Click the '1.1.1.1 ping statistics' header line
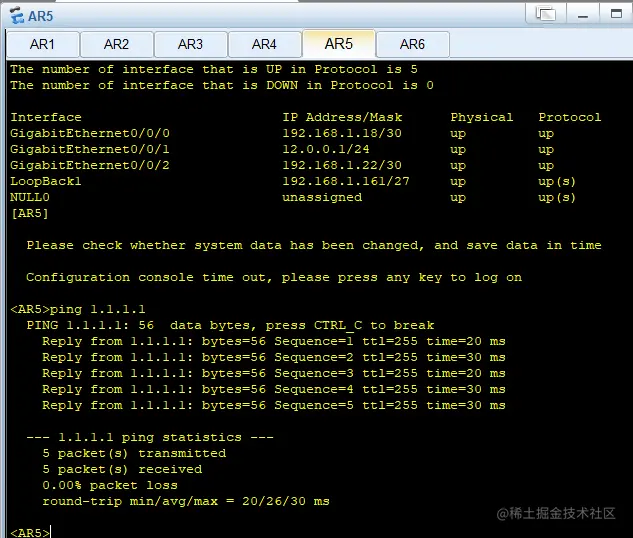This screenshot has height=538, width=633. click(x=150, y=438)
